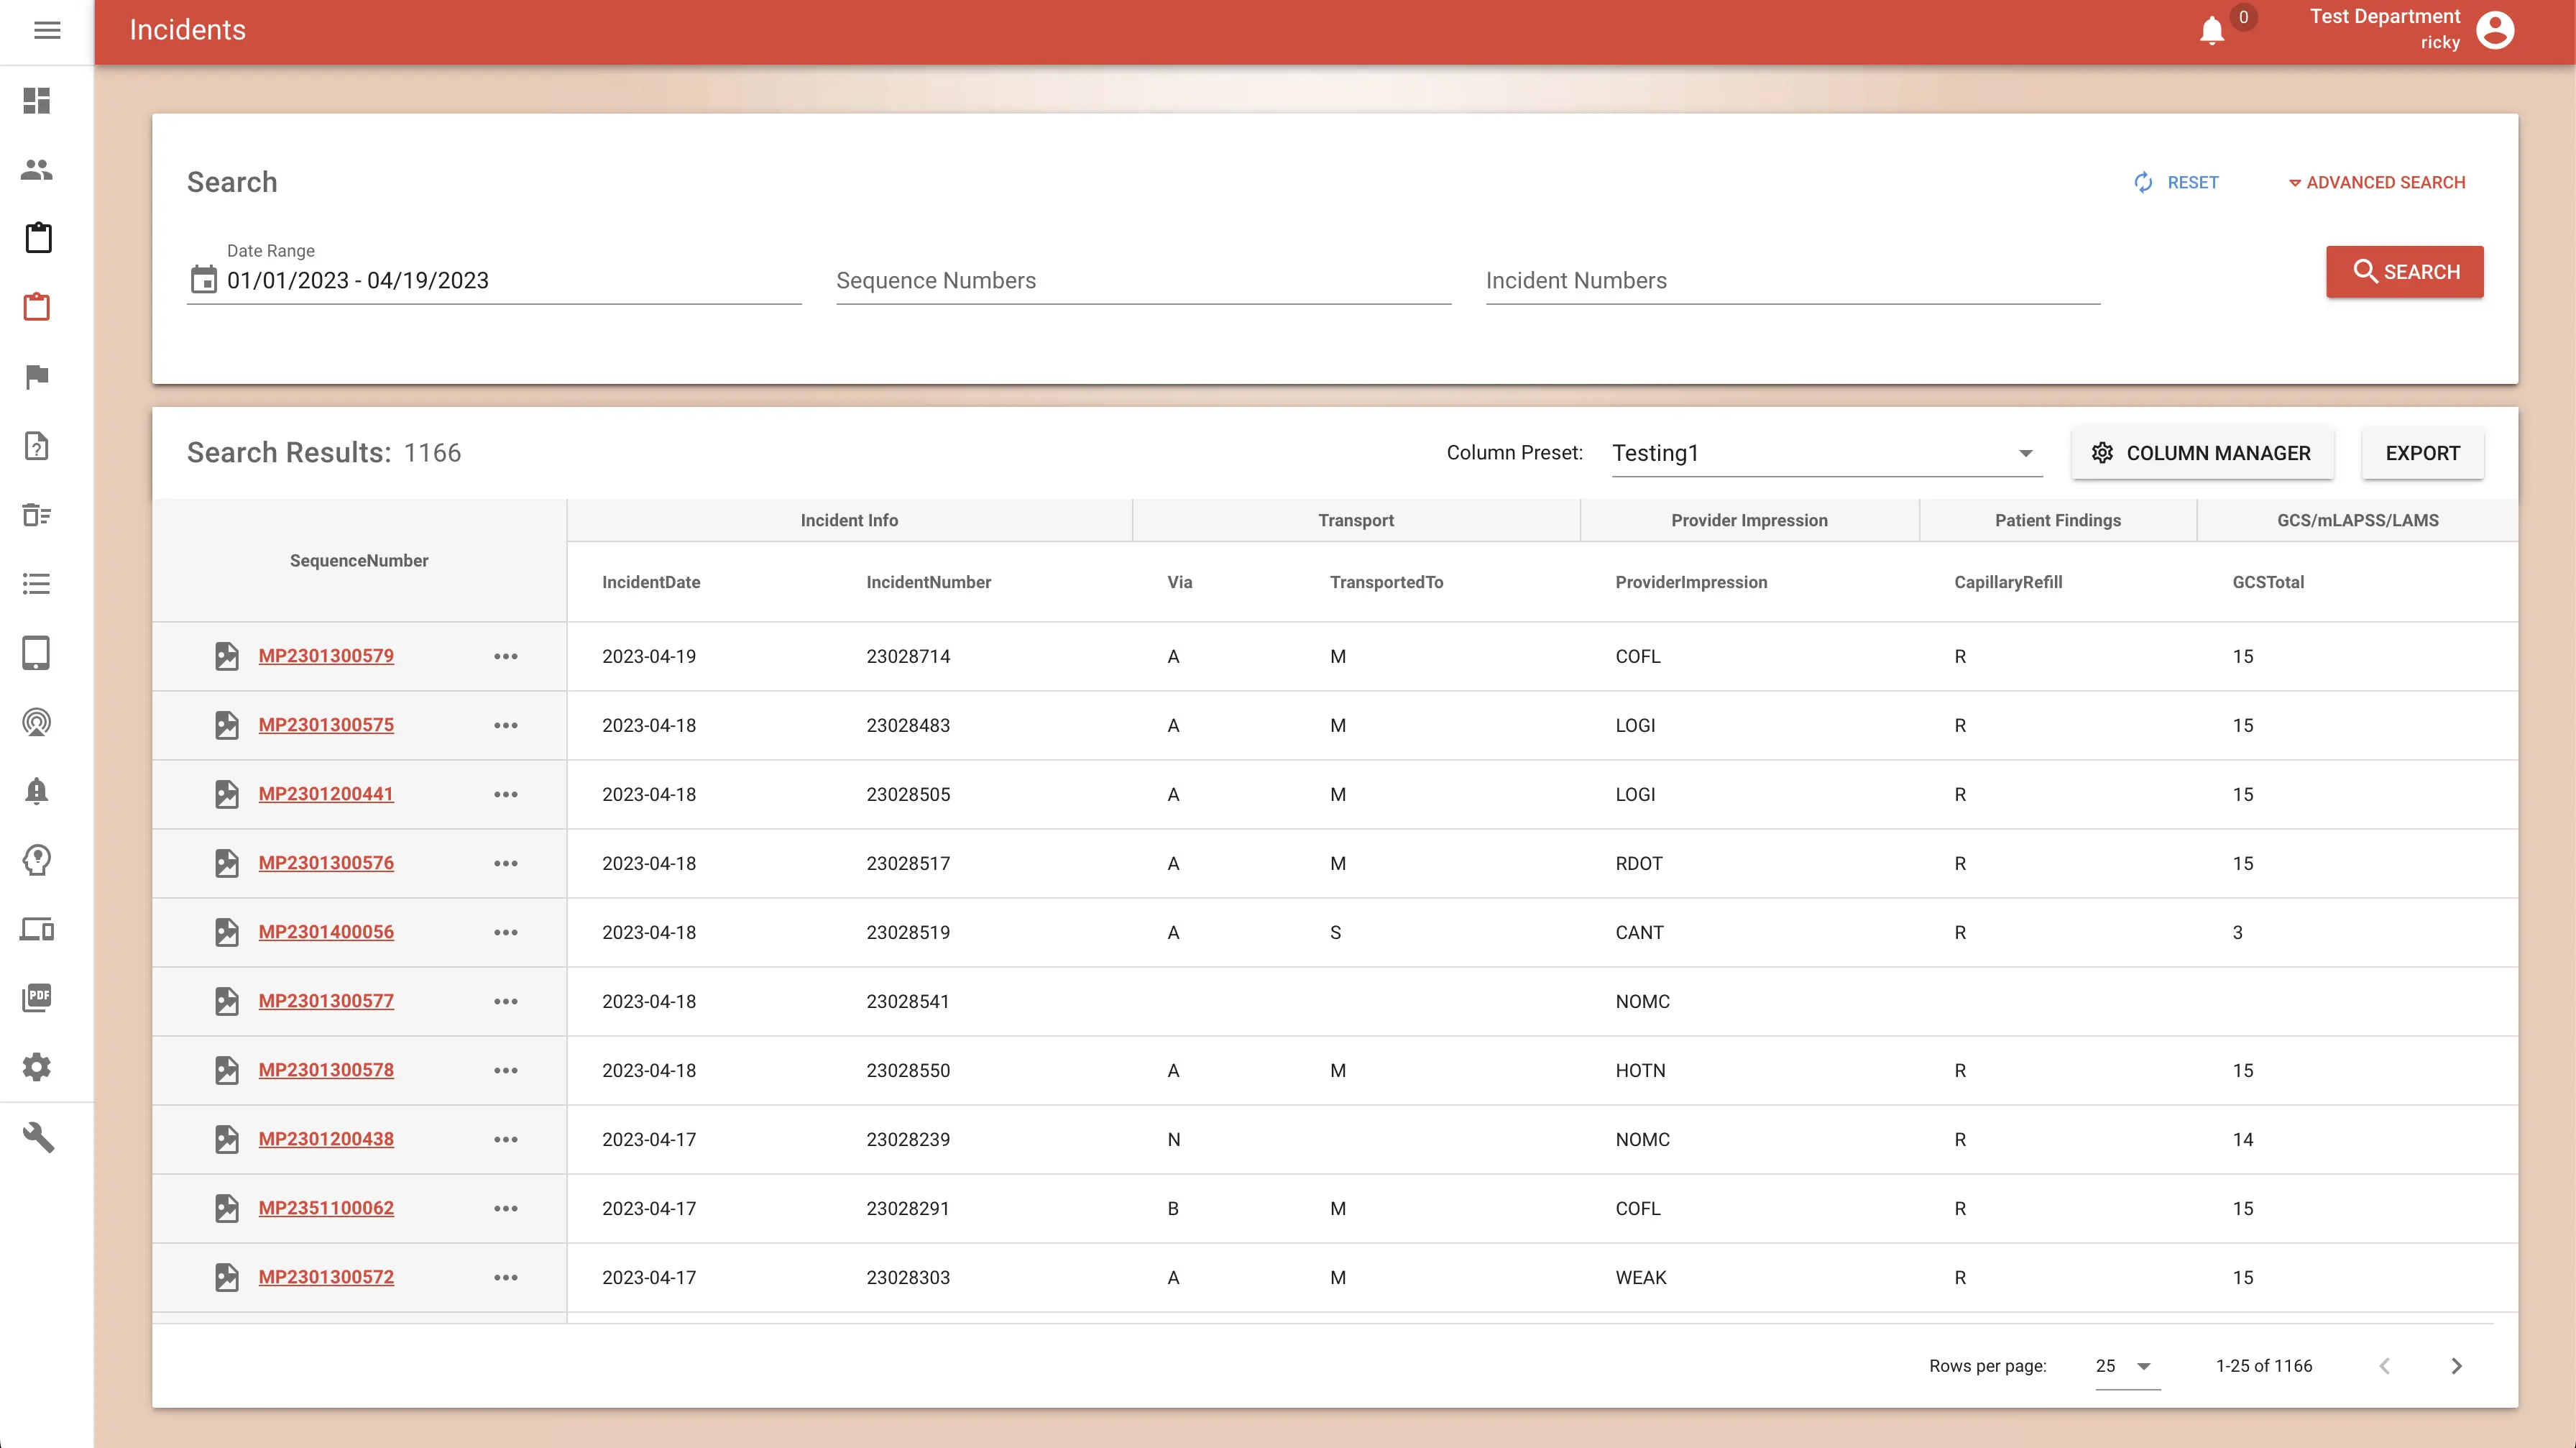The height and width of the screenshot is (1448, 2576).
Task: Open the broadcast signal sidebar icon
Action: (x=37, y=721)
